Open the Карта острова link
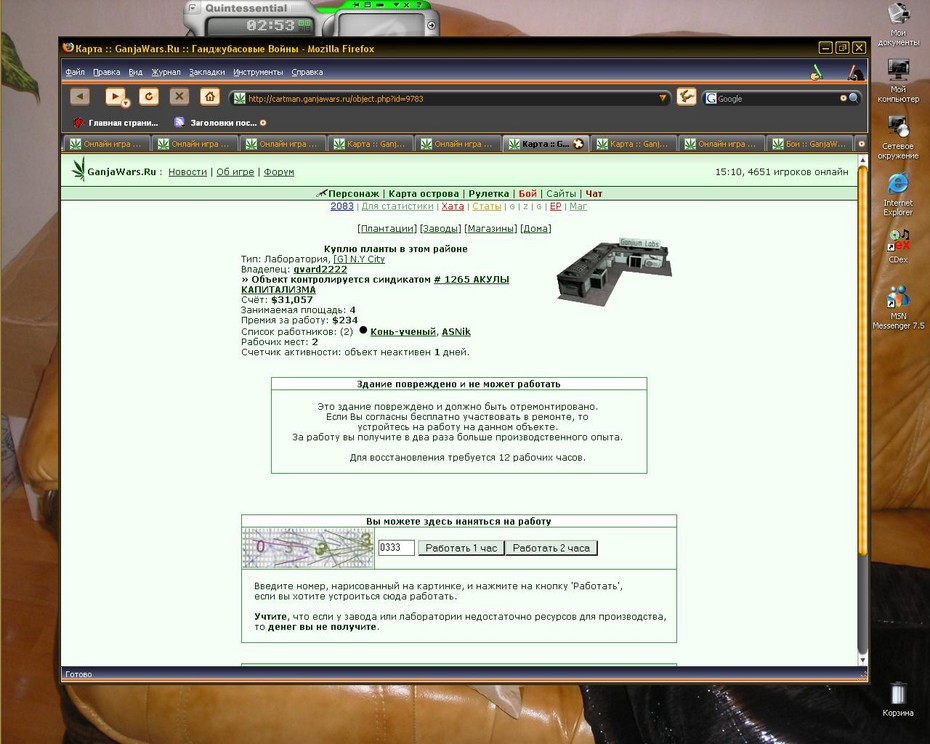The height and width of the screenshot is (744, 930). pos(423,193)
